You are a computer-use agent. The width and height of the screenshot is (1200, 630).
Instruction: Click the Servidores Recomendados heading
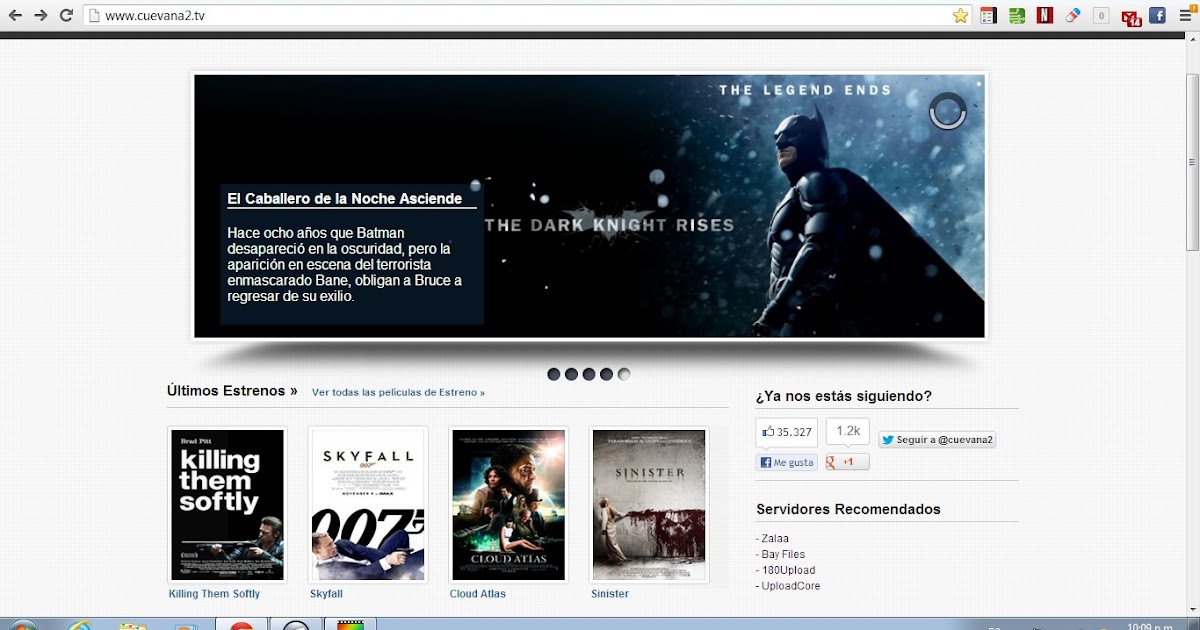coord(848,509)
